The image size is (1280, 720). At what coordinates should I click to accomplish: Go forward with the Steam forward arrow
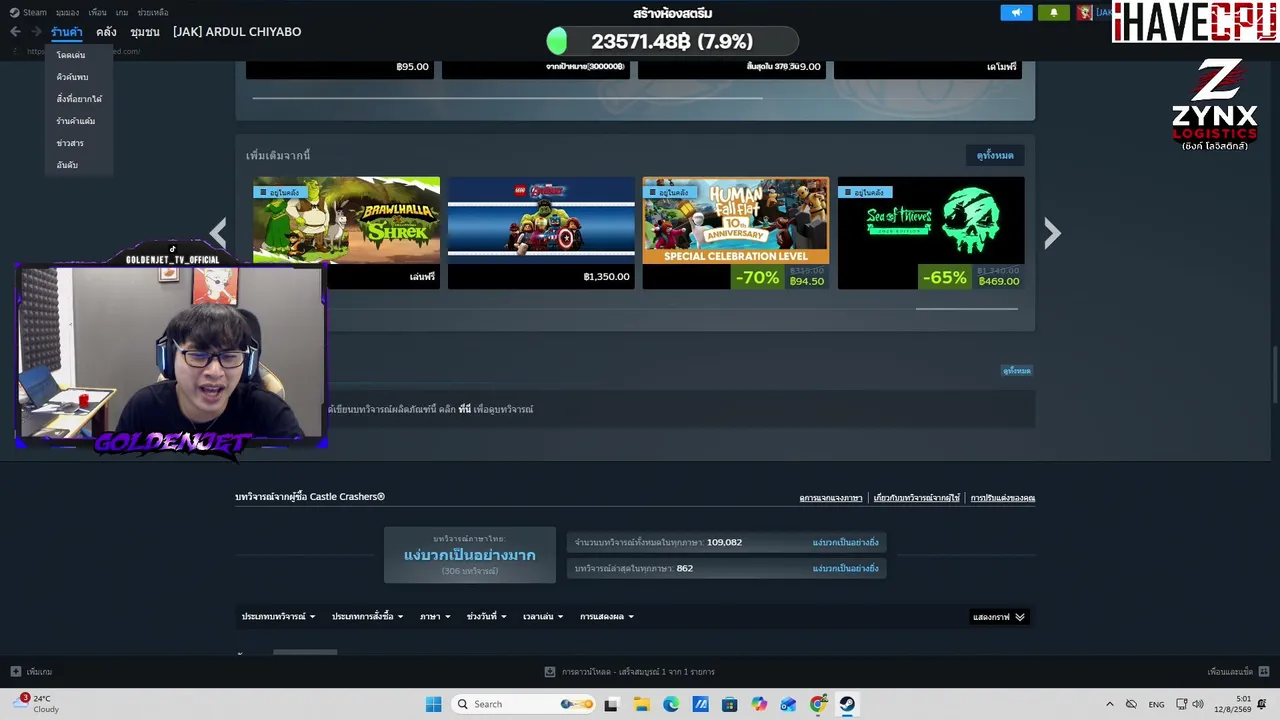pyautogui.click(x=36, y=32)
